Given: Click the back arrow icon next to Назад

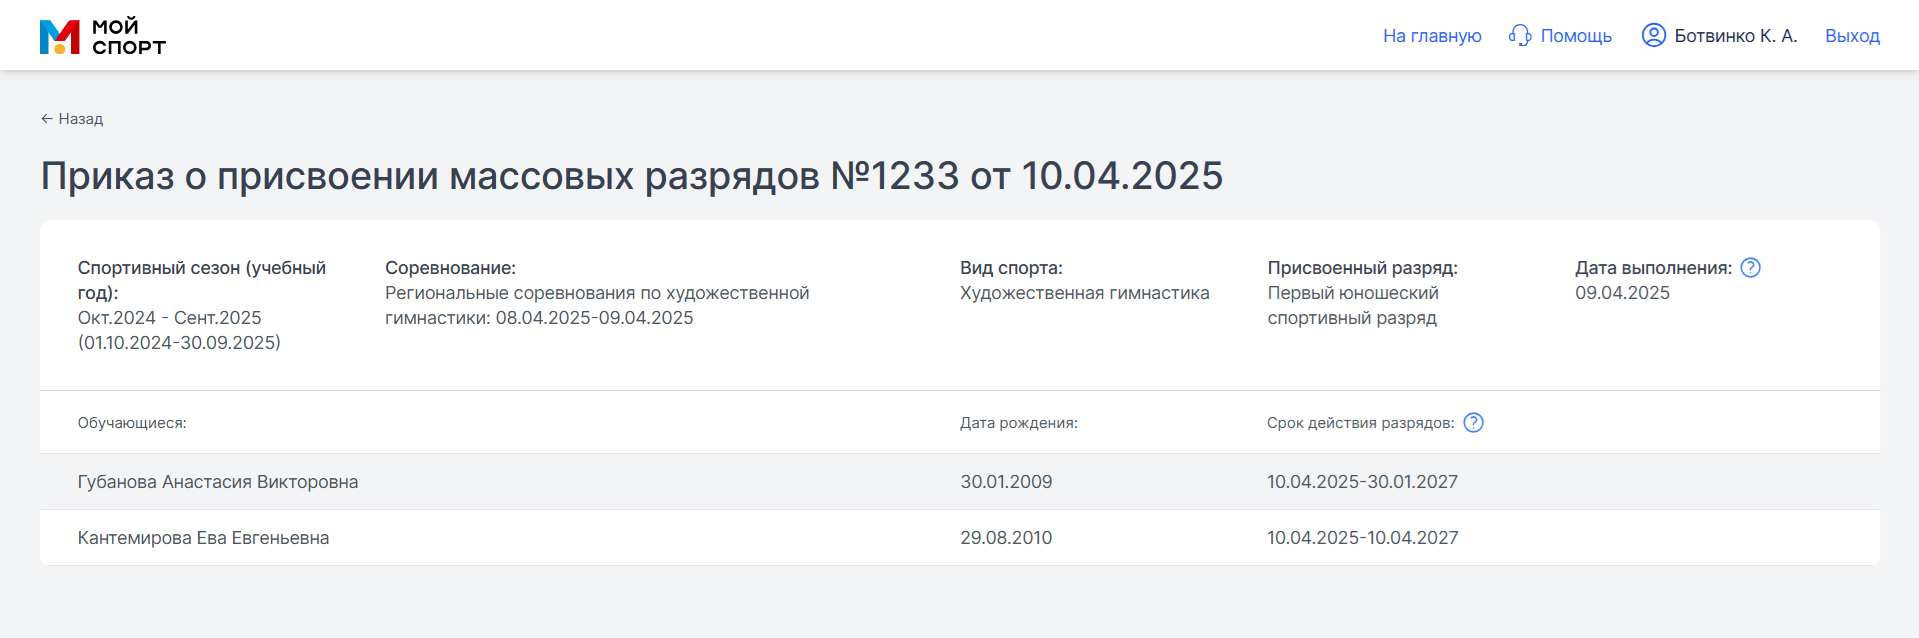Looking at the screenshot, I should pyautogui.click(x=47, y=119).
